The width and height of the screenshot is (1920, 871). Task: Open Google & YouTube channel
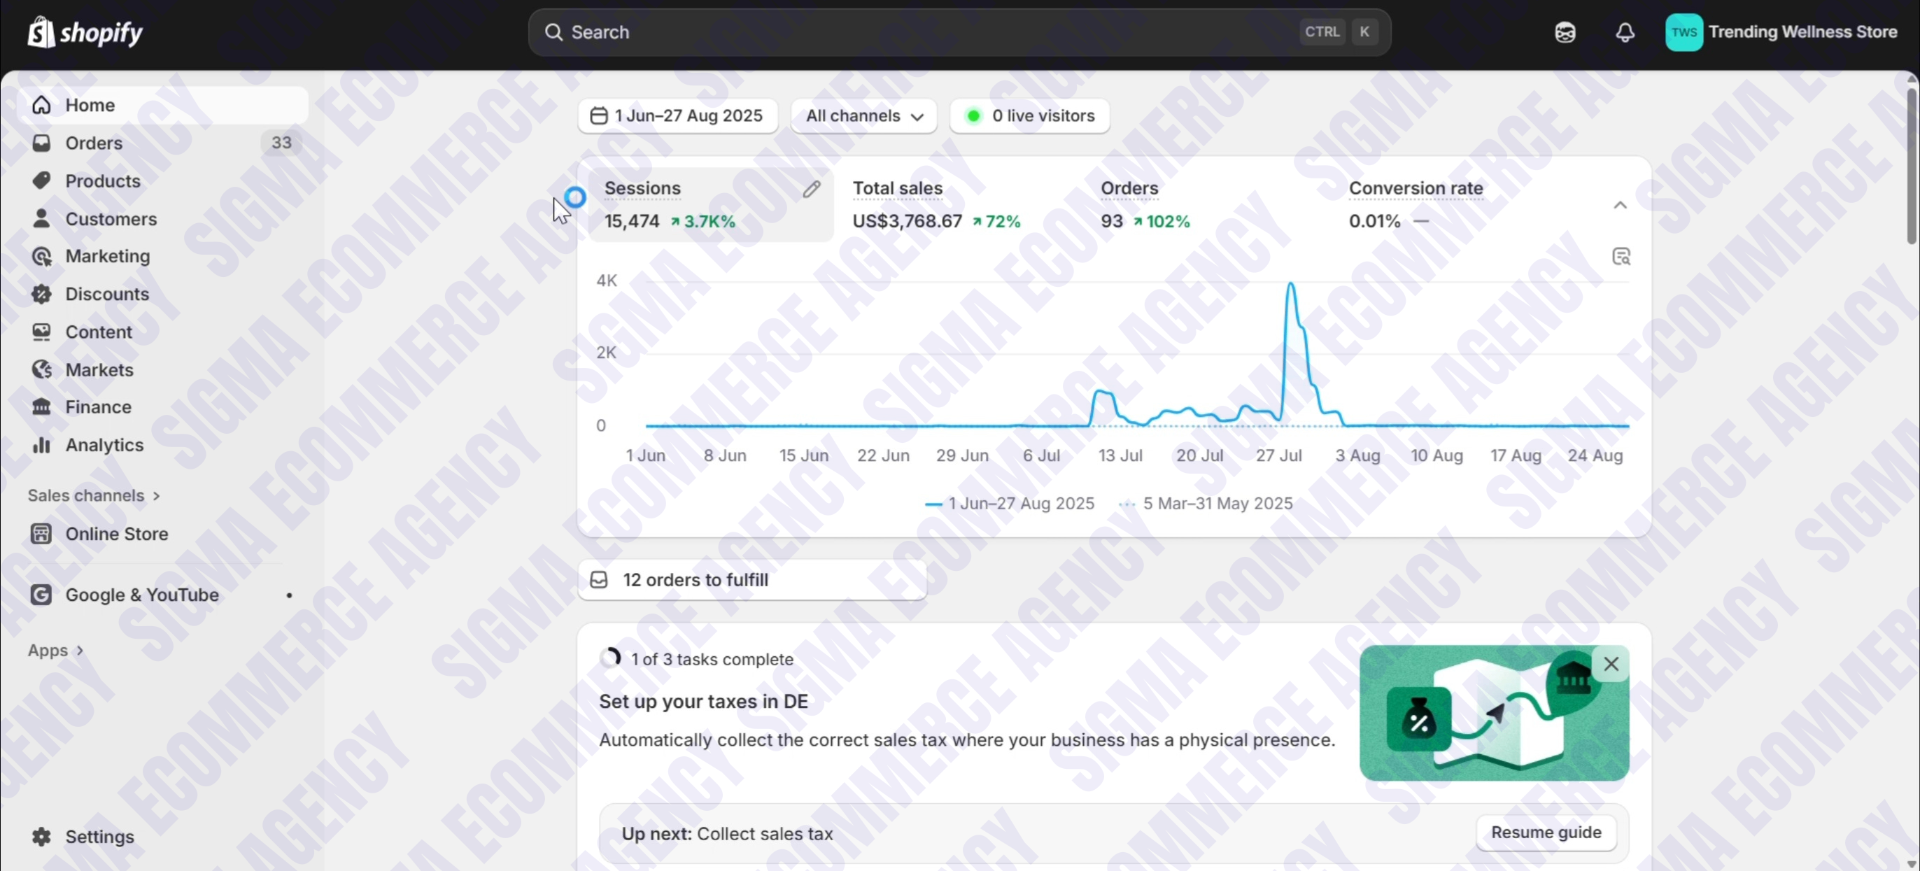pyautogui.click(x=164, y=595)
